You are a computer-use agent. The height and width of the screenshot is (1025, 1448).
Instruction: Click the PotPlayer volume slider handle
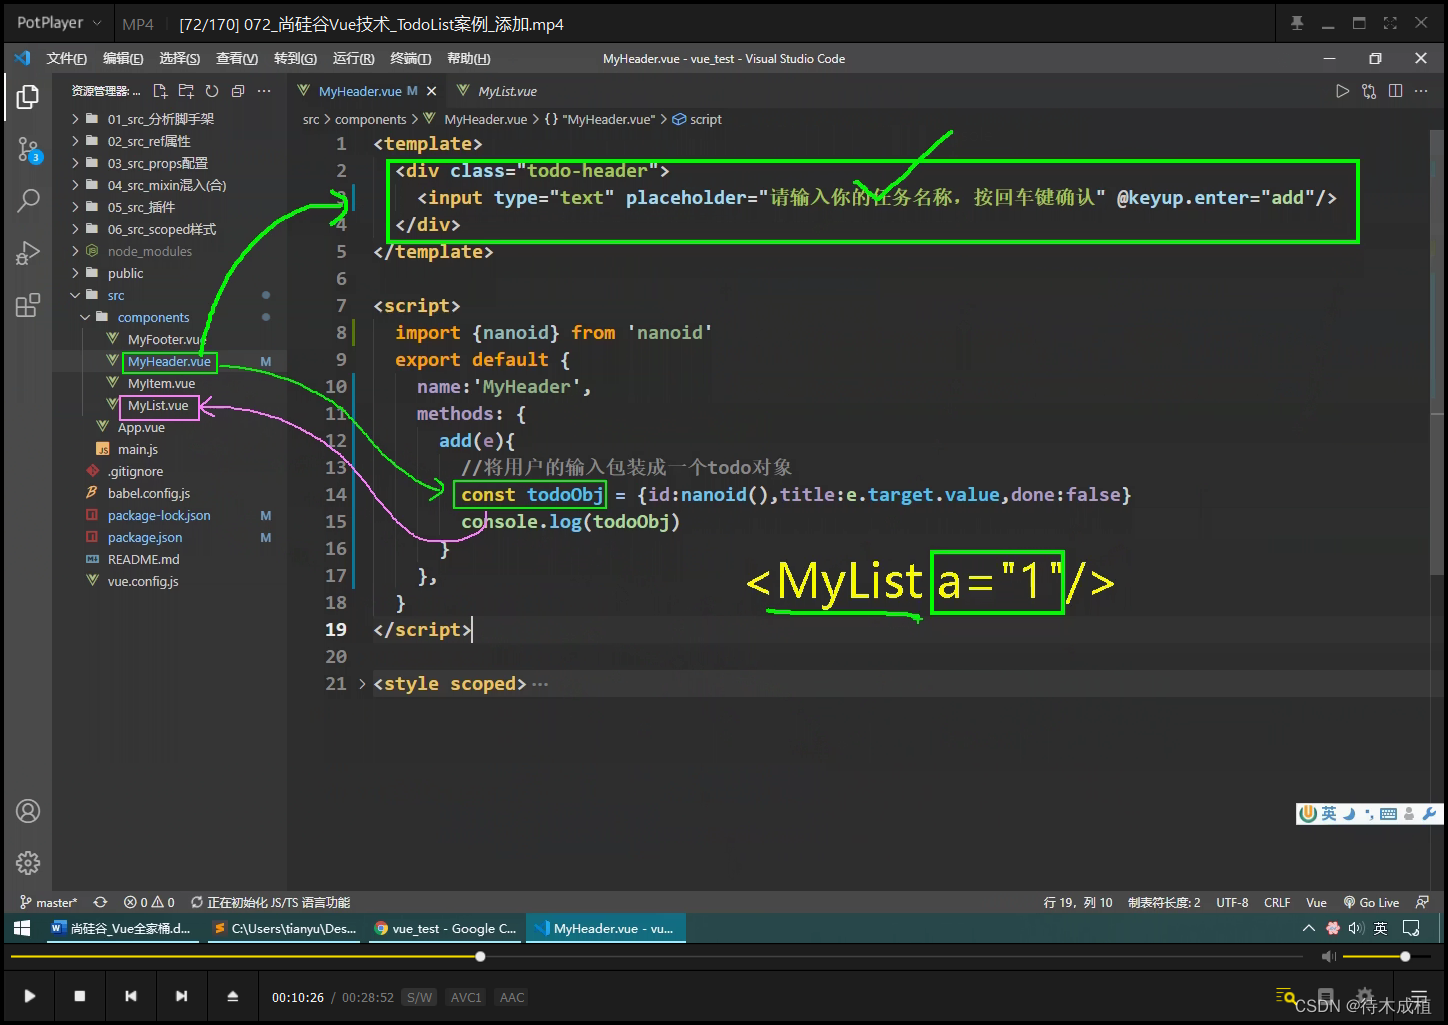pos(1405,957)
